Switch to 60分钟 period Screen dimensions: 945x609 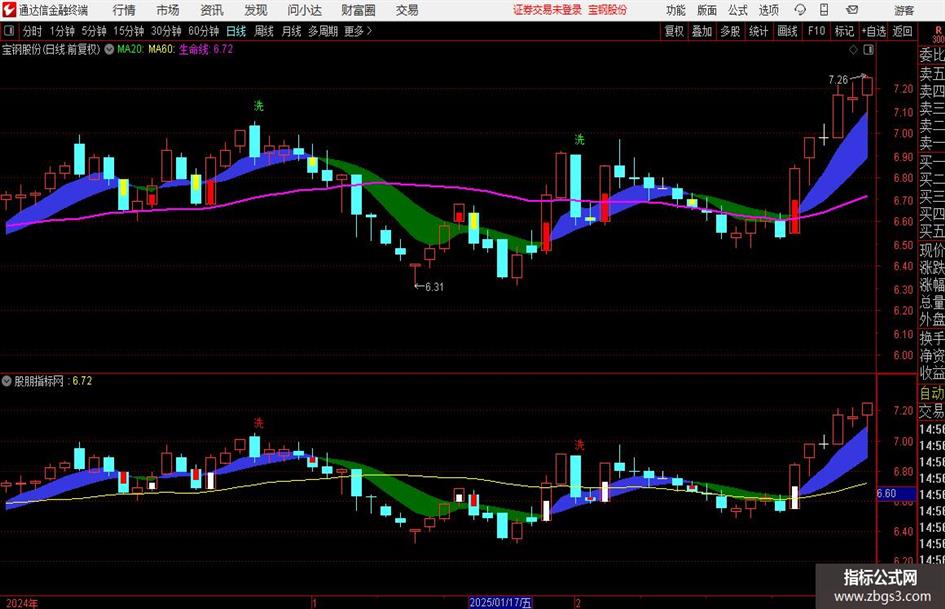204,31
